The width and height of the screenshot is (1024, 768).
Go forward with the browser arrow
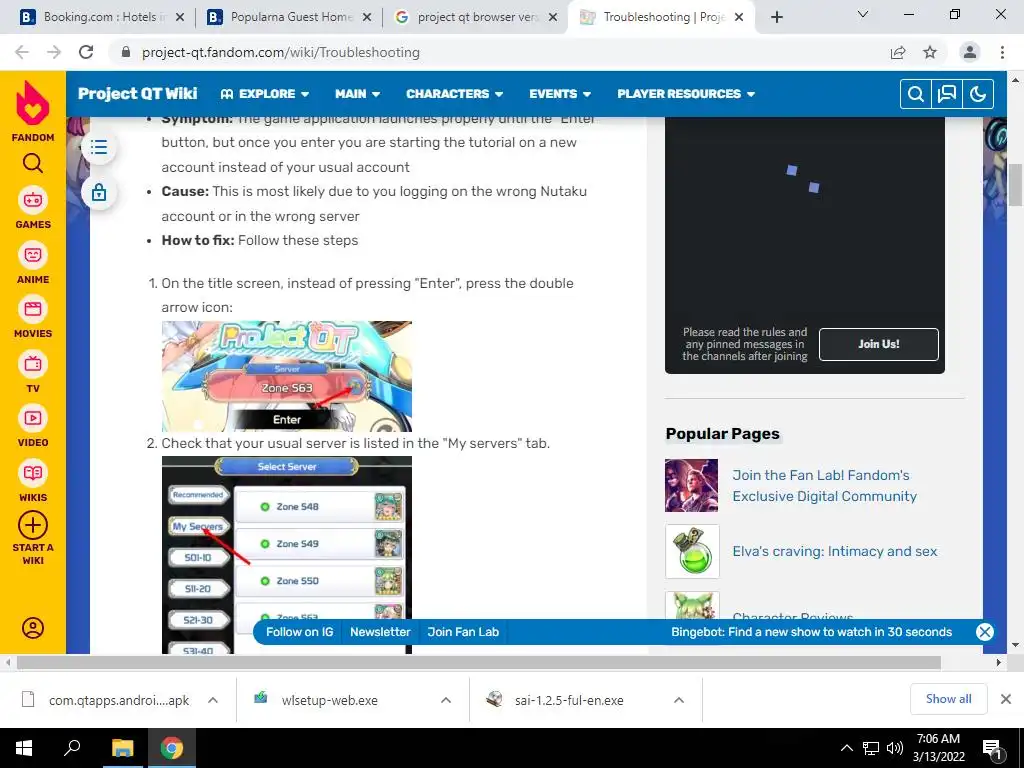point(54,52)
